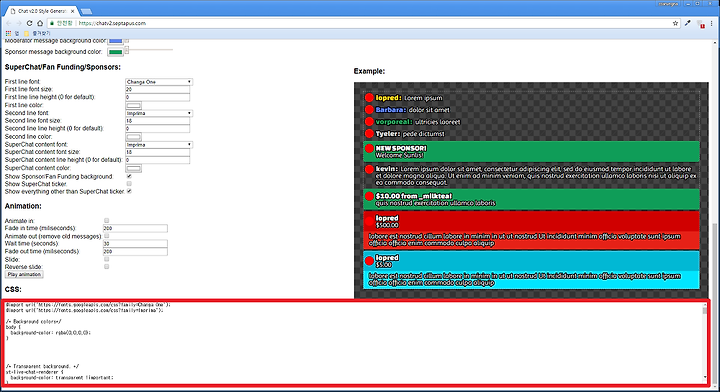Click the green secure lock icon

tap(52, 23)
